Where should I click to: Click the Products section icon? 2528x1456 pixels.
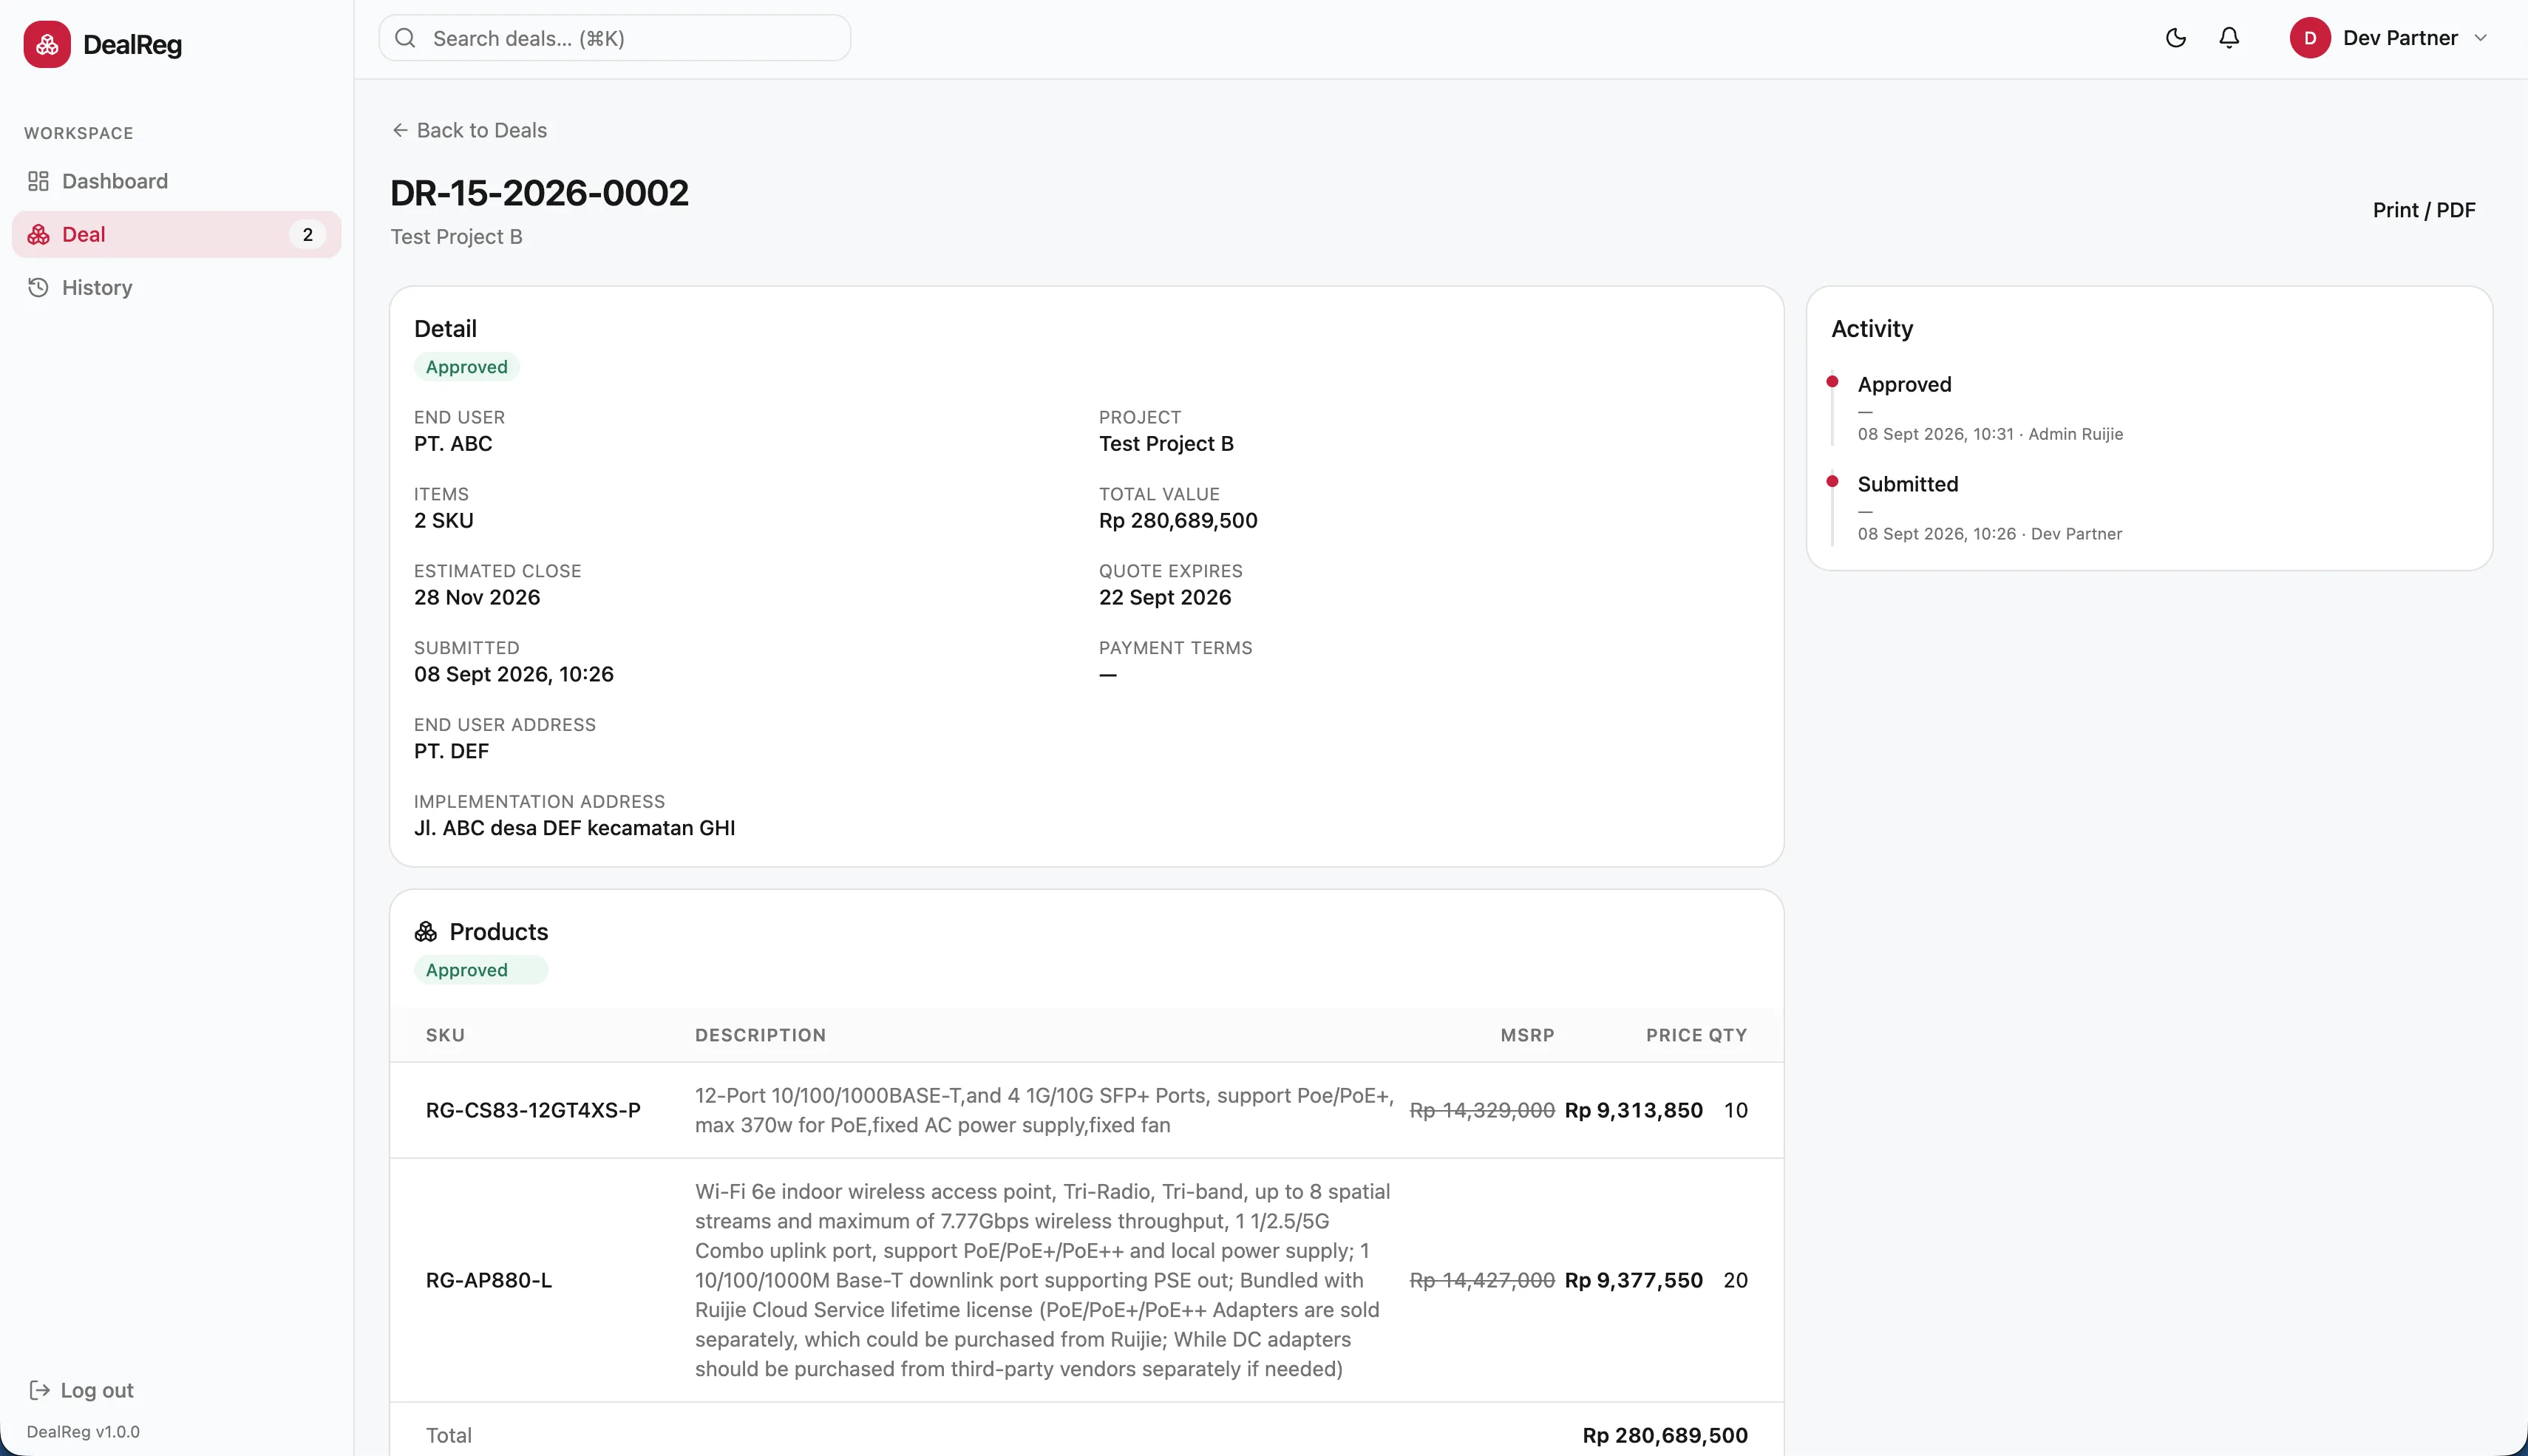tap(426, 932)
